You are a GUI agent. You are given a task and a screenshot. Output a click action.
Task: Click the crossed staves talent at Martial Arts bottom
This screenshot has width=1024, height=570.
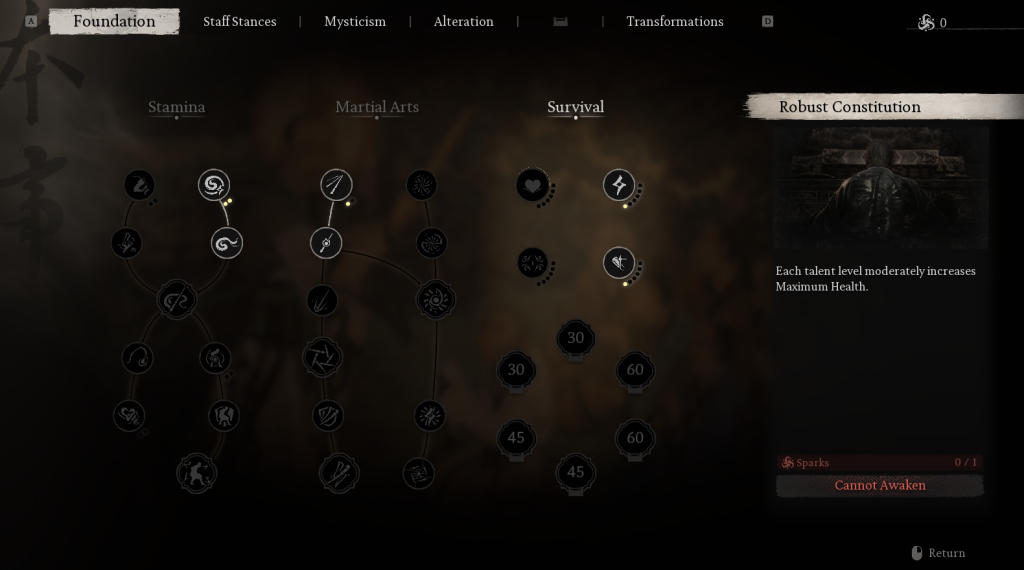click(x=339, y=473)
